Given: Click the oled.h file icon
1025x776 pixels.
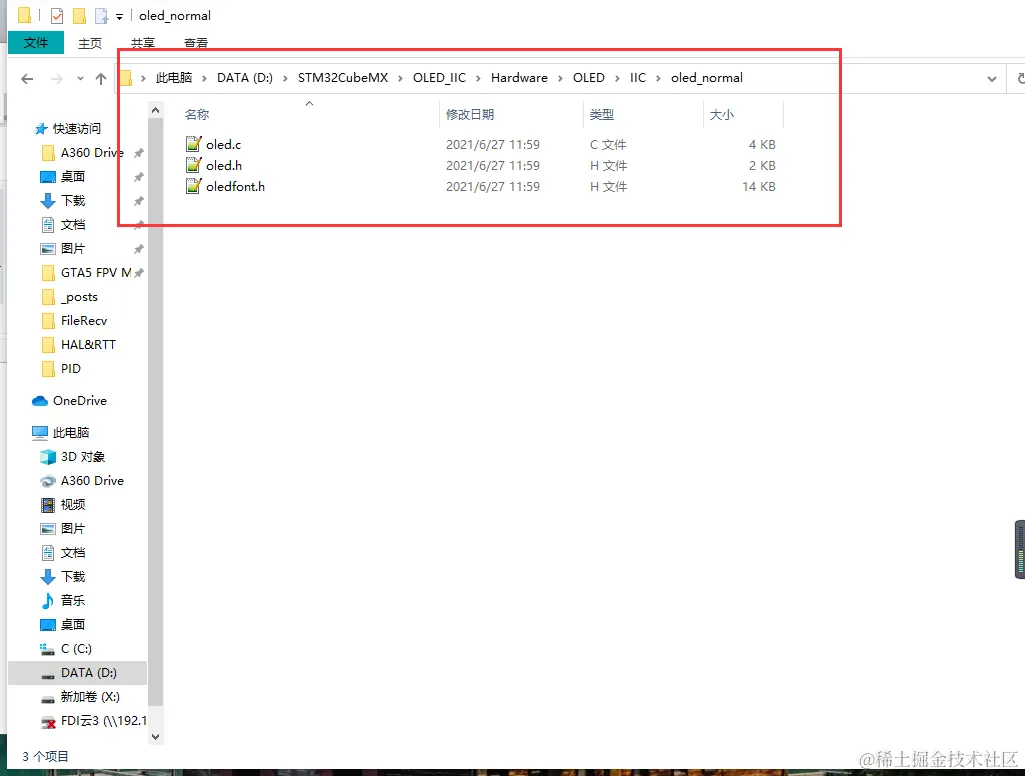Looking at the screenshot, I should (193, 165).
